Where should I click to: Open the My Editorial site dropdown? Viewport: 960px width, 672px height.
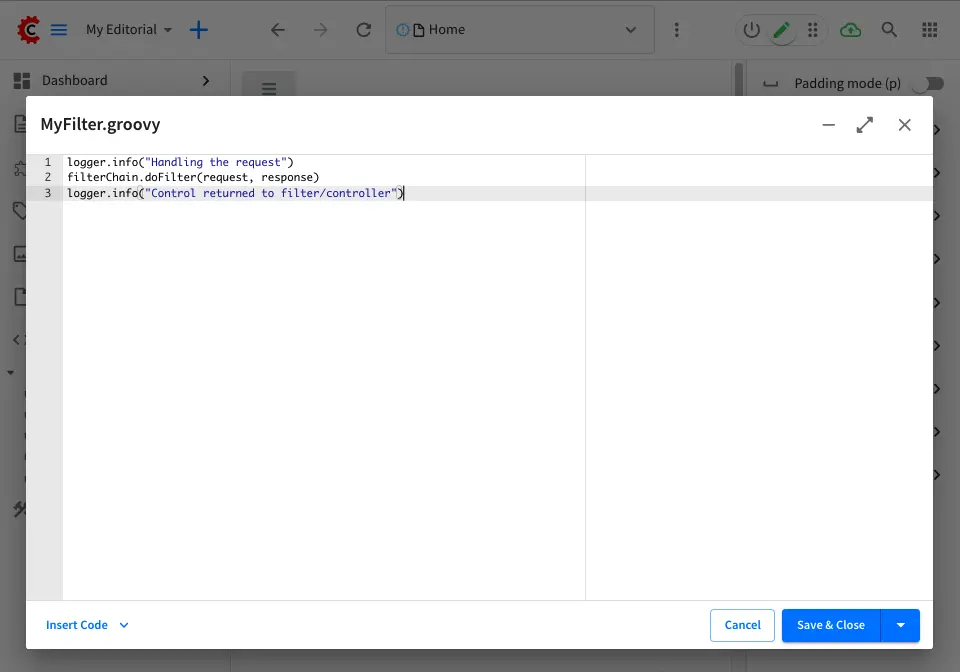click(129, 29)
